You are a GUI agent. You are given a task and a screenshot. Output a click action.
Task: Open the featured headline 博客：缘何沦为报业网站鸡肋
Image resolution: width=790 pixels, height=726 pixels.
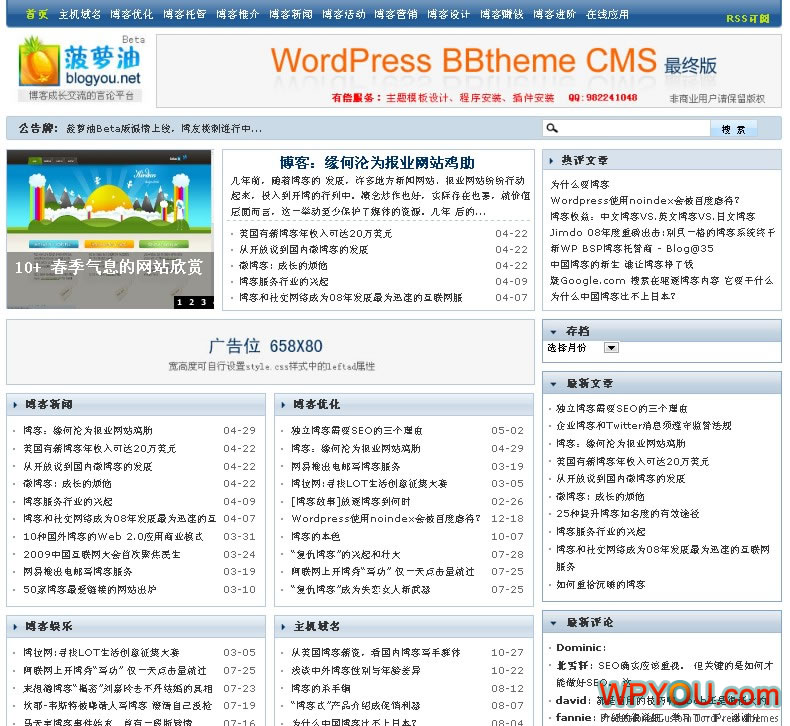point(377,163)
